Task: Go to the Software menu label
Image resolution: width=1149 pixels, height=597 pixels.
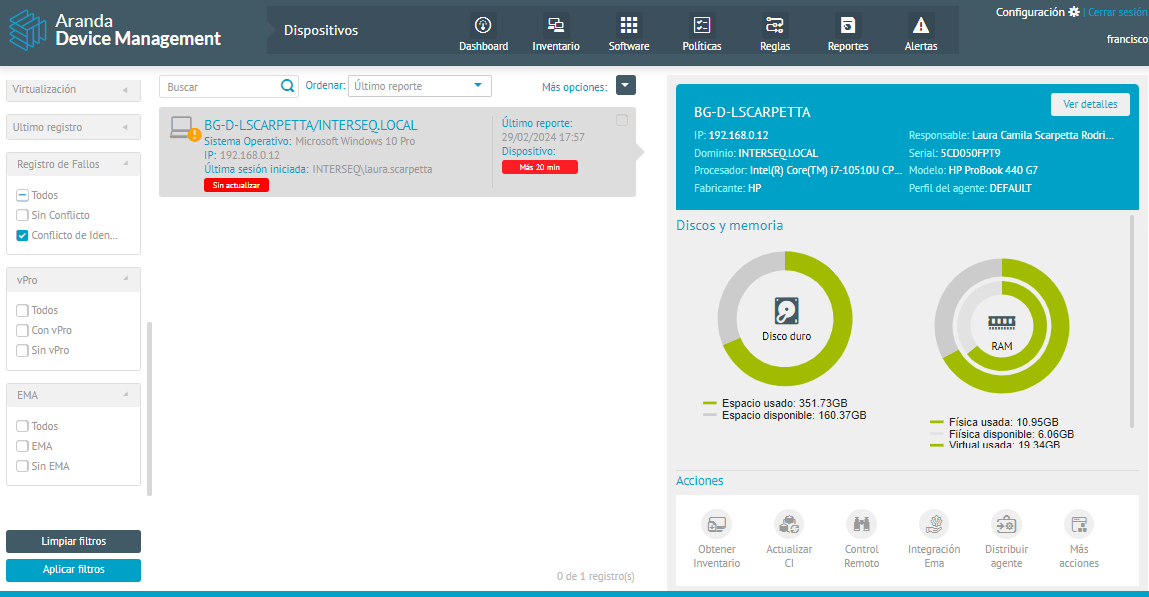Action: (x=629, y=46)
